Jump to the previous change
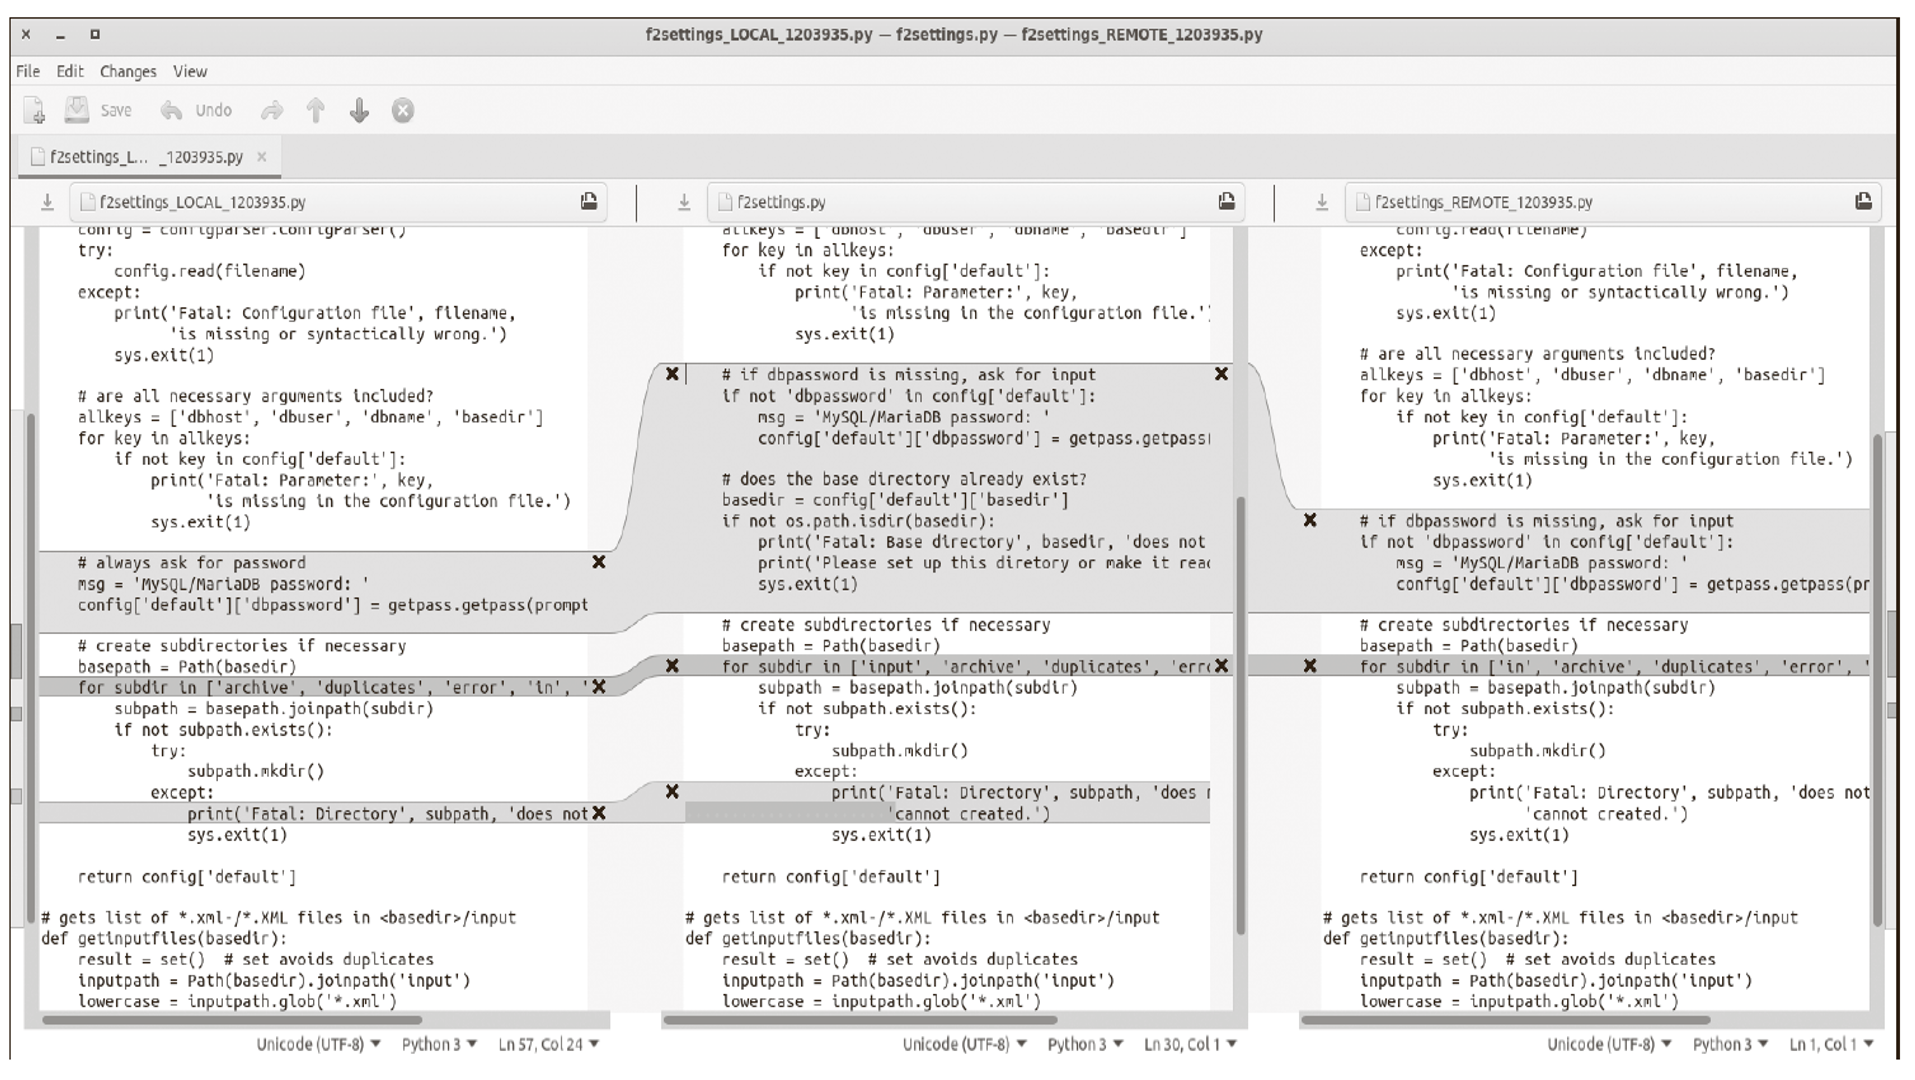Image resolution: width=1915 pixels, height=1080 pixels. pos(316,110)
